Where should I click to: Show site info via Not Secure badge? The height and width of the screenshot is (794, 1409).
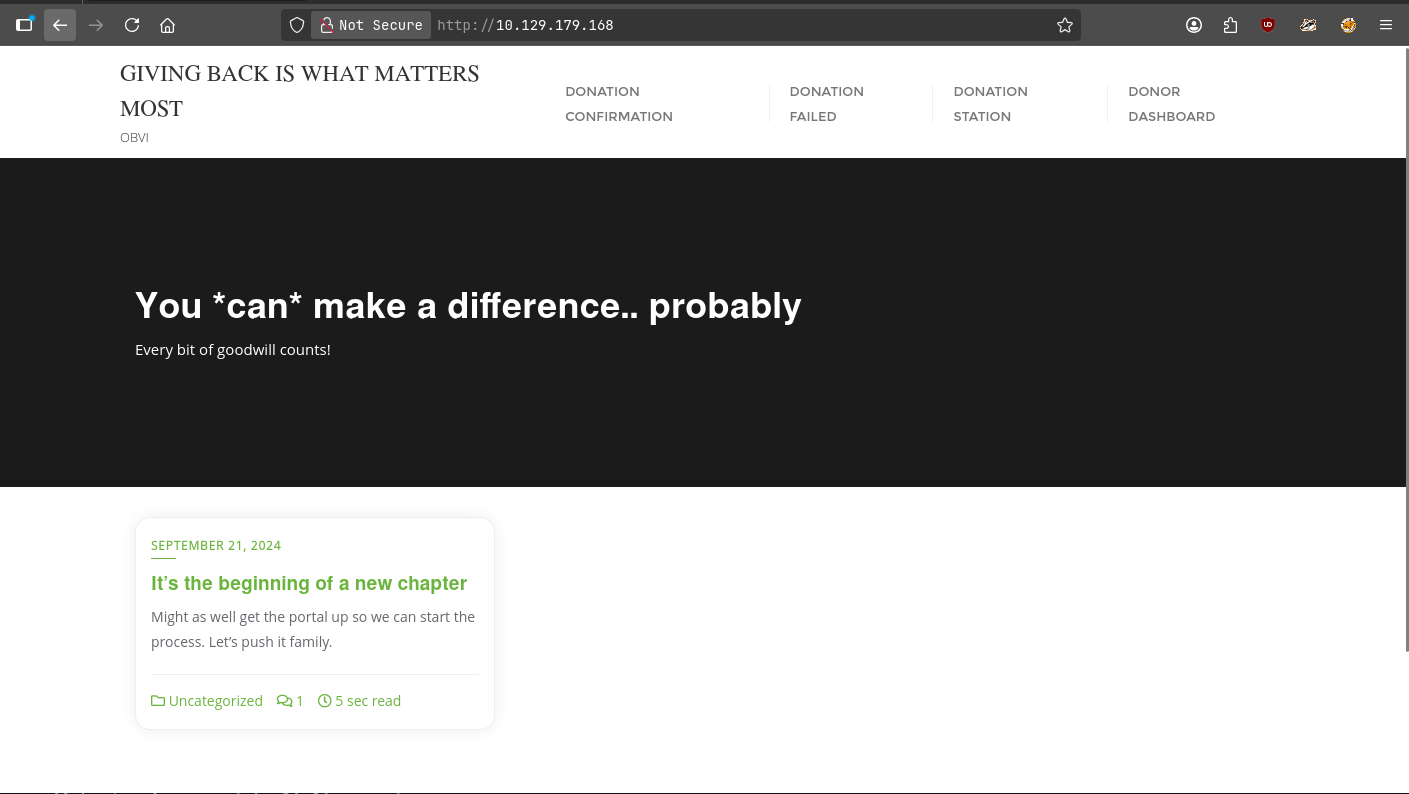coord(371,25)
